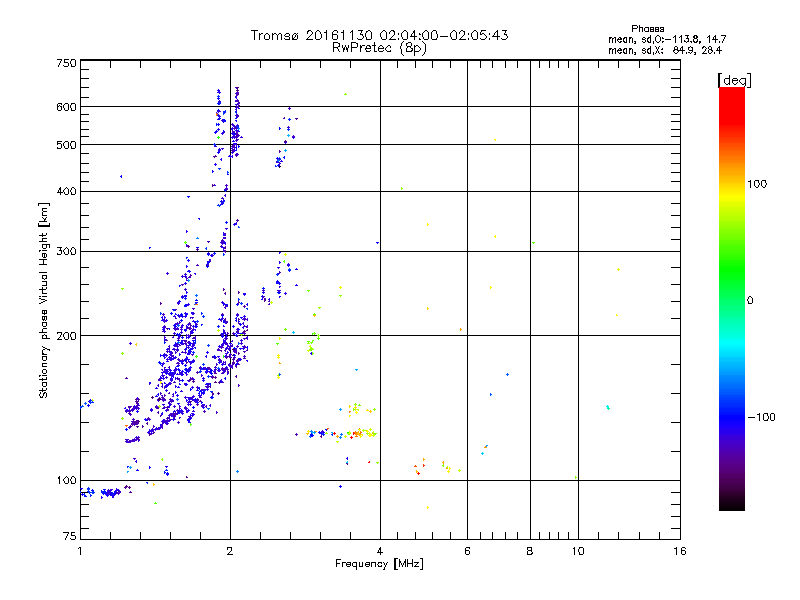
Task: Click the 'Stationary phase Virtual Height [km]' axis title
Action: [x=44, y=300]
